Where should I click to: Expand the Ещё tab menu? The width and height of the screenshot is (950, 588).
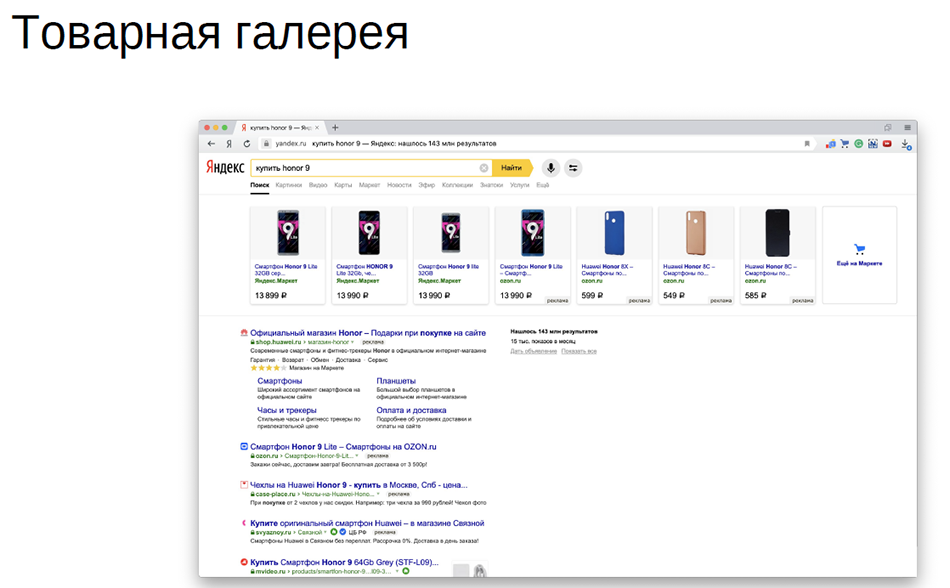coord(542,185)
